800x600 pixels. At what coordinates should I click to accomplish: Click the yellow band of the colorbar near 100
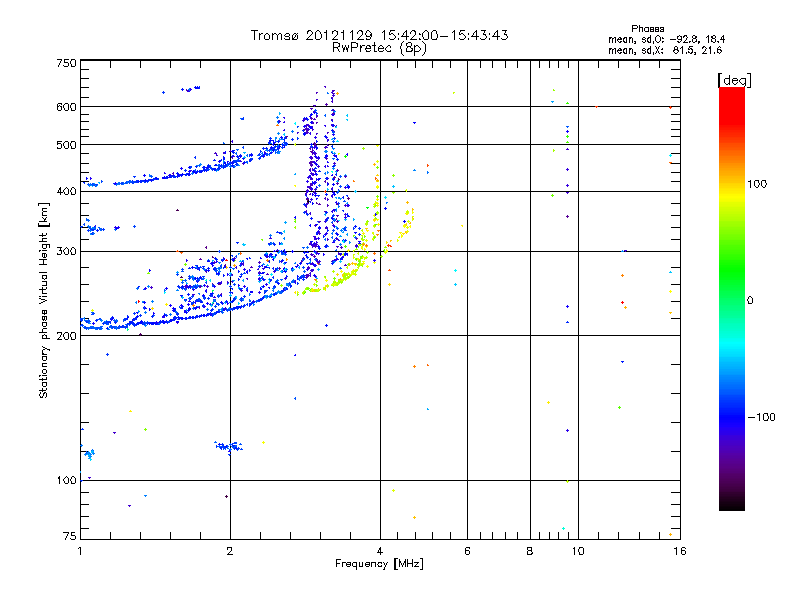click(x=732, y=191)
